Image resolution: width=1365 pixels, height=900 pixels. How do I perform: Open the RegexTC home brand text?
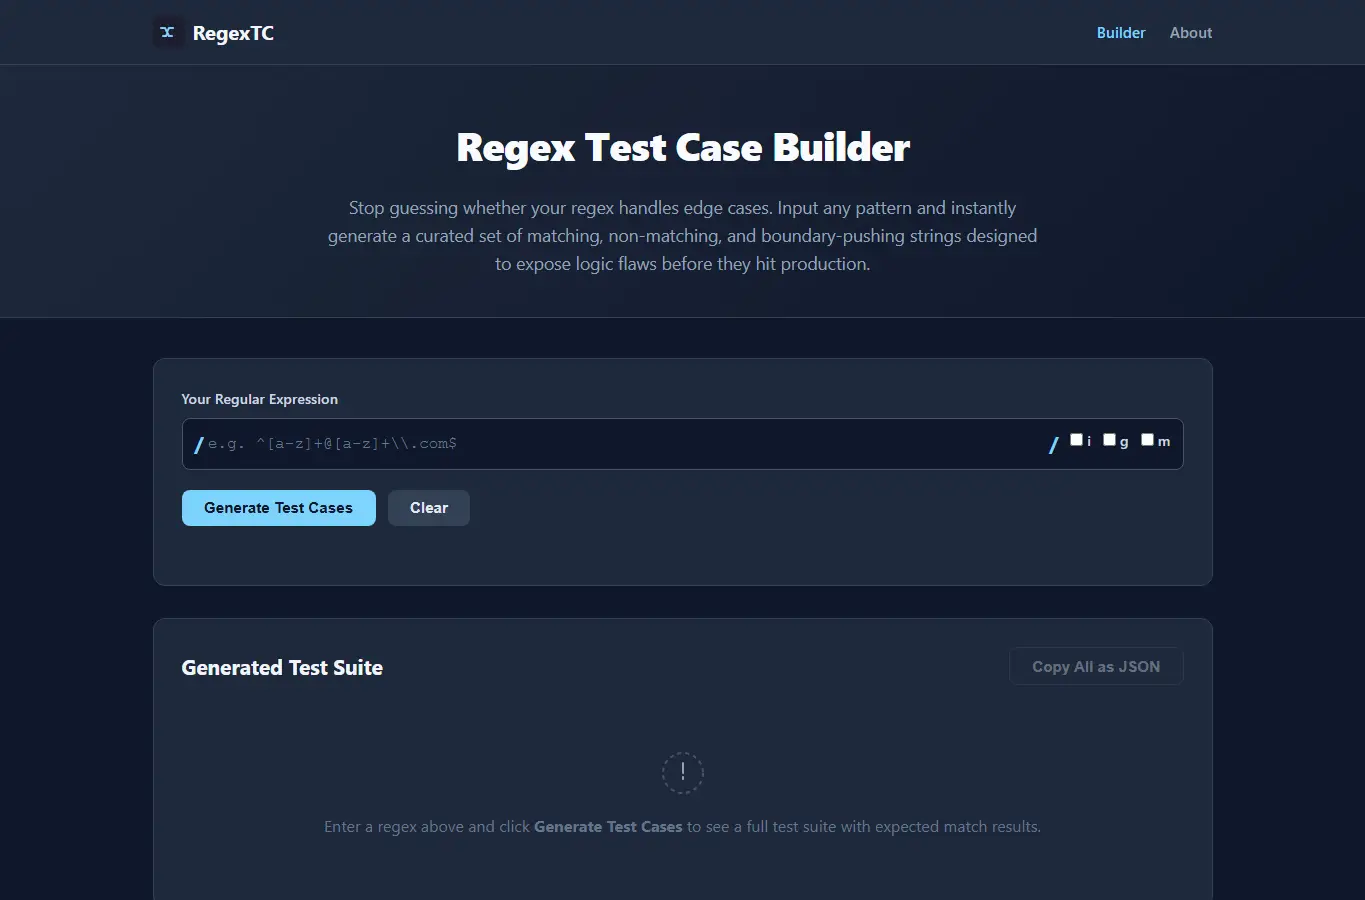pyautogui.click(x=233, y=33)
